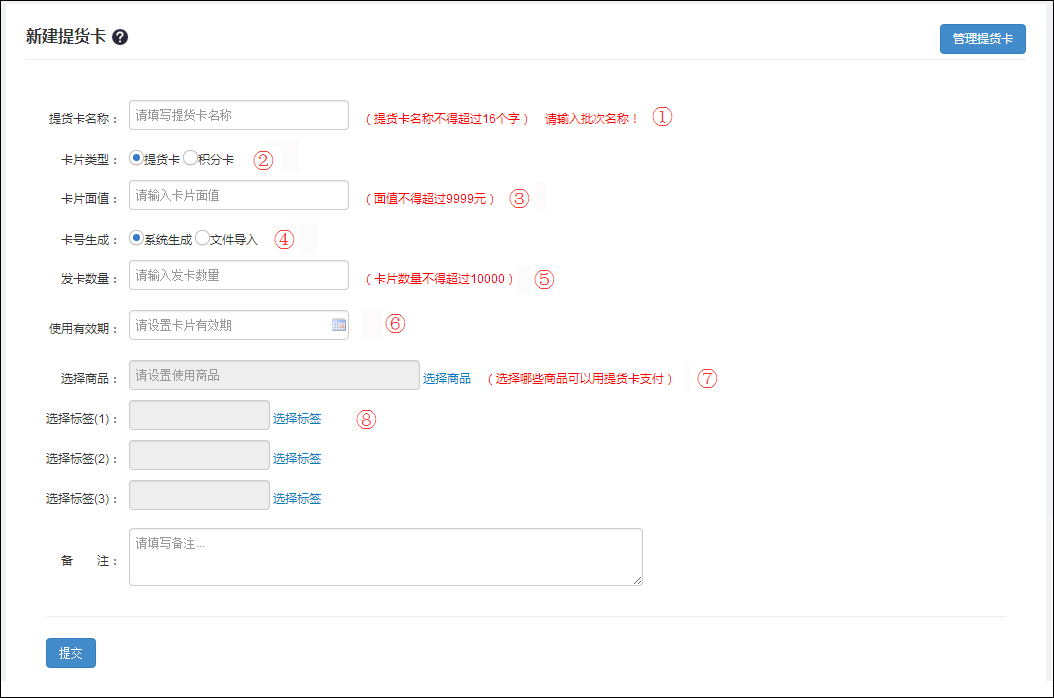The width and height of the screenshot is (1054, 698).
Task: Click 选择标签 link for tag 3
Action: click(297, 498)
